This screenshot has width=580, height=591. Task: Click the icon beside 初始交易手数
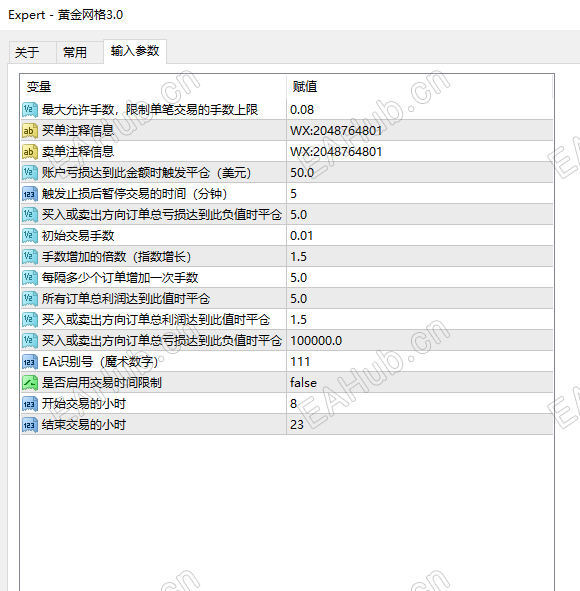tap(30, 236)
